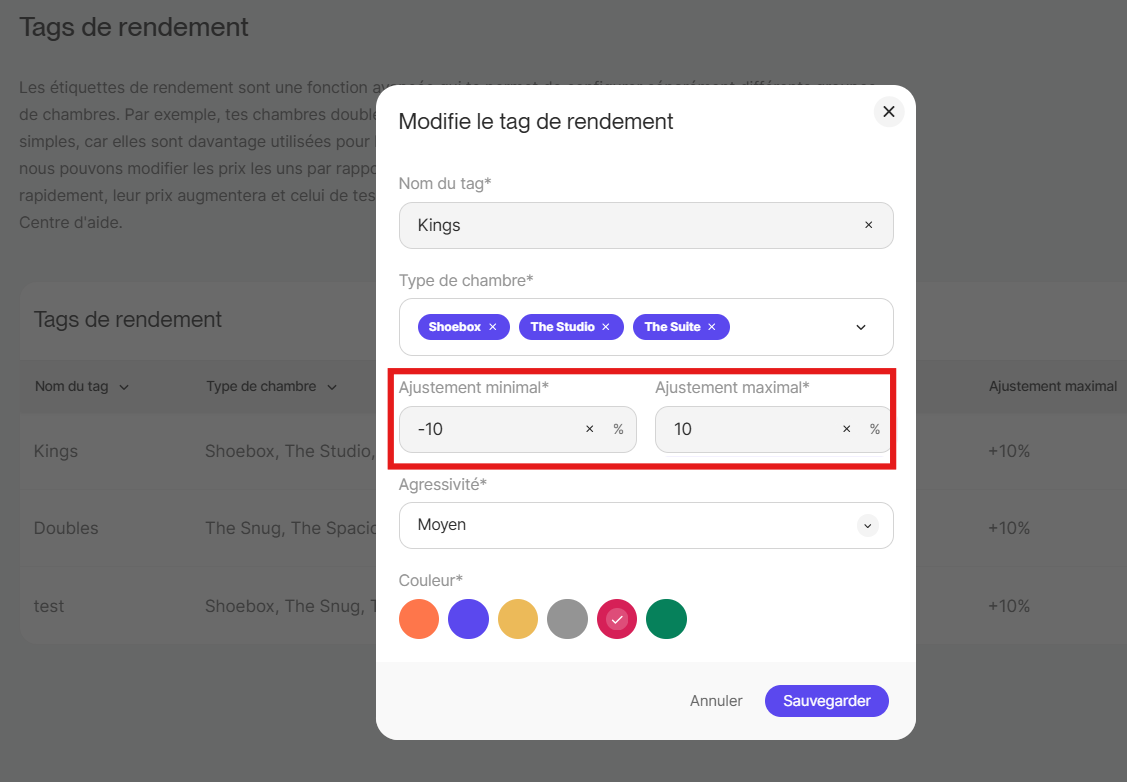Open the Agressivité dropdown
This screenshot has width=1127, height=782.
[x=867, y=525]
